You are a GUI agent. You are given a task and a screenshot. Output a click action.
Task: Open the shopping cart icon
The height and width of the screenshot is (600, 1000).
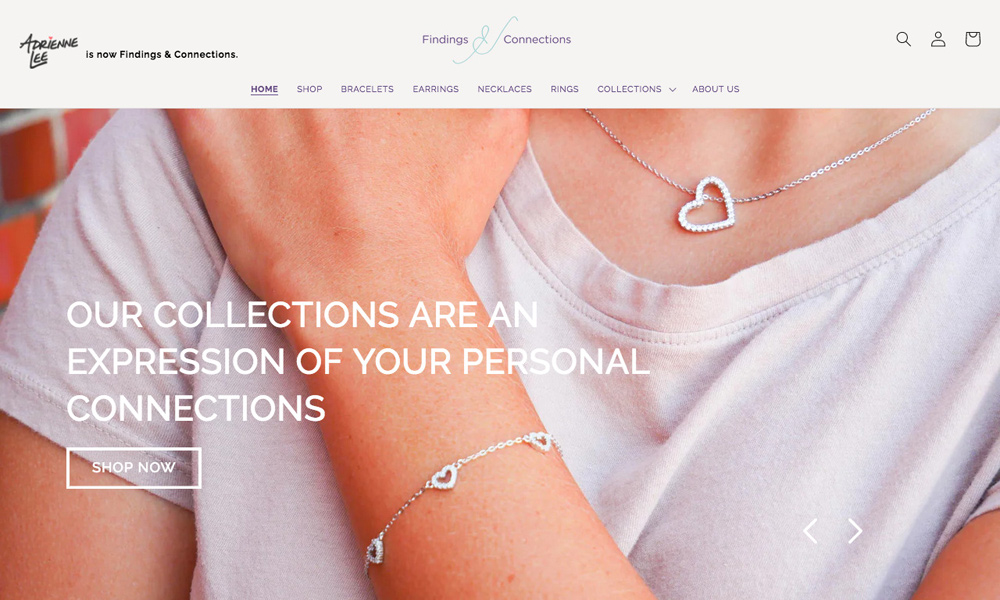(972, 39)
